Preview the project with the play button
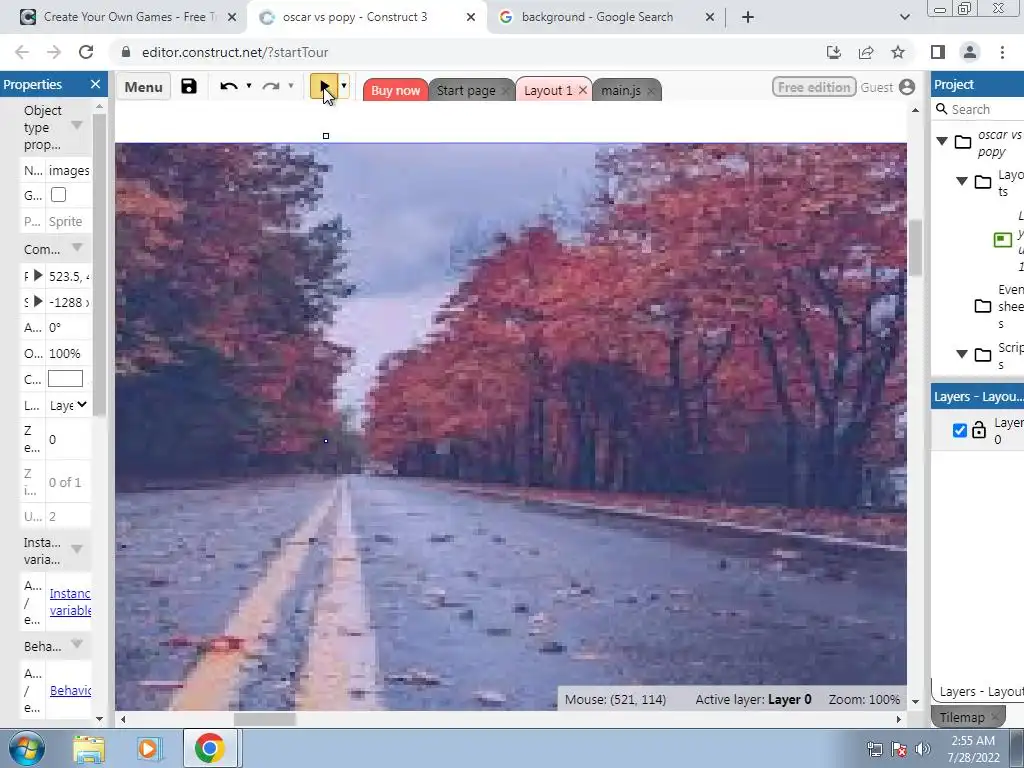1024x768 pixels. pyautogui.click(x=324, y=86)
